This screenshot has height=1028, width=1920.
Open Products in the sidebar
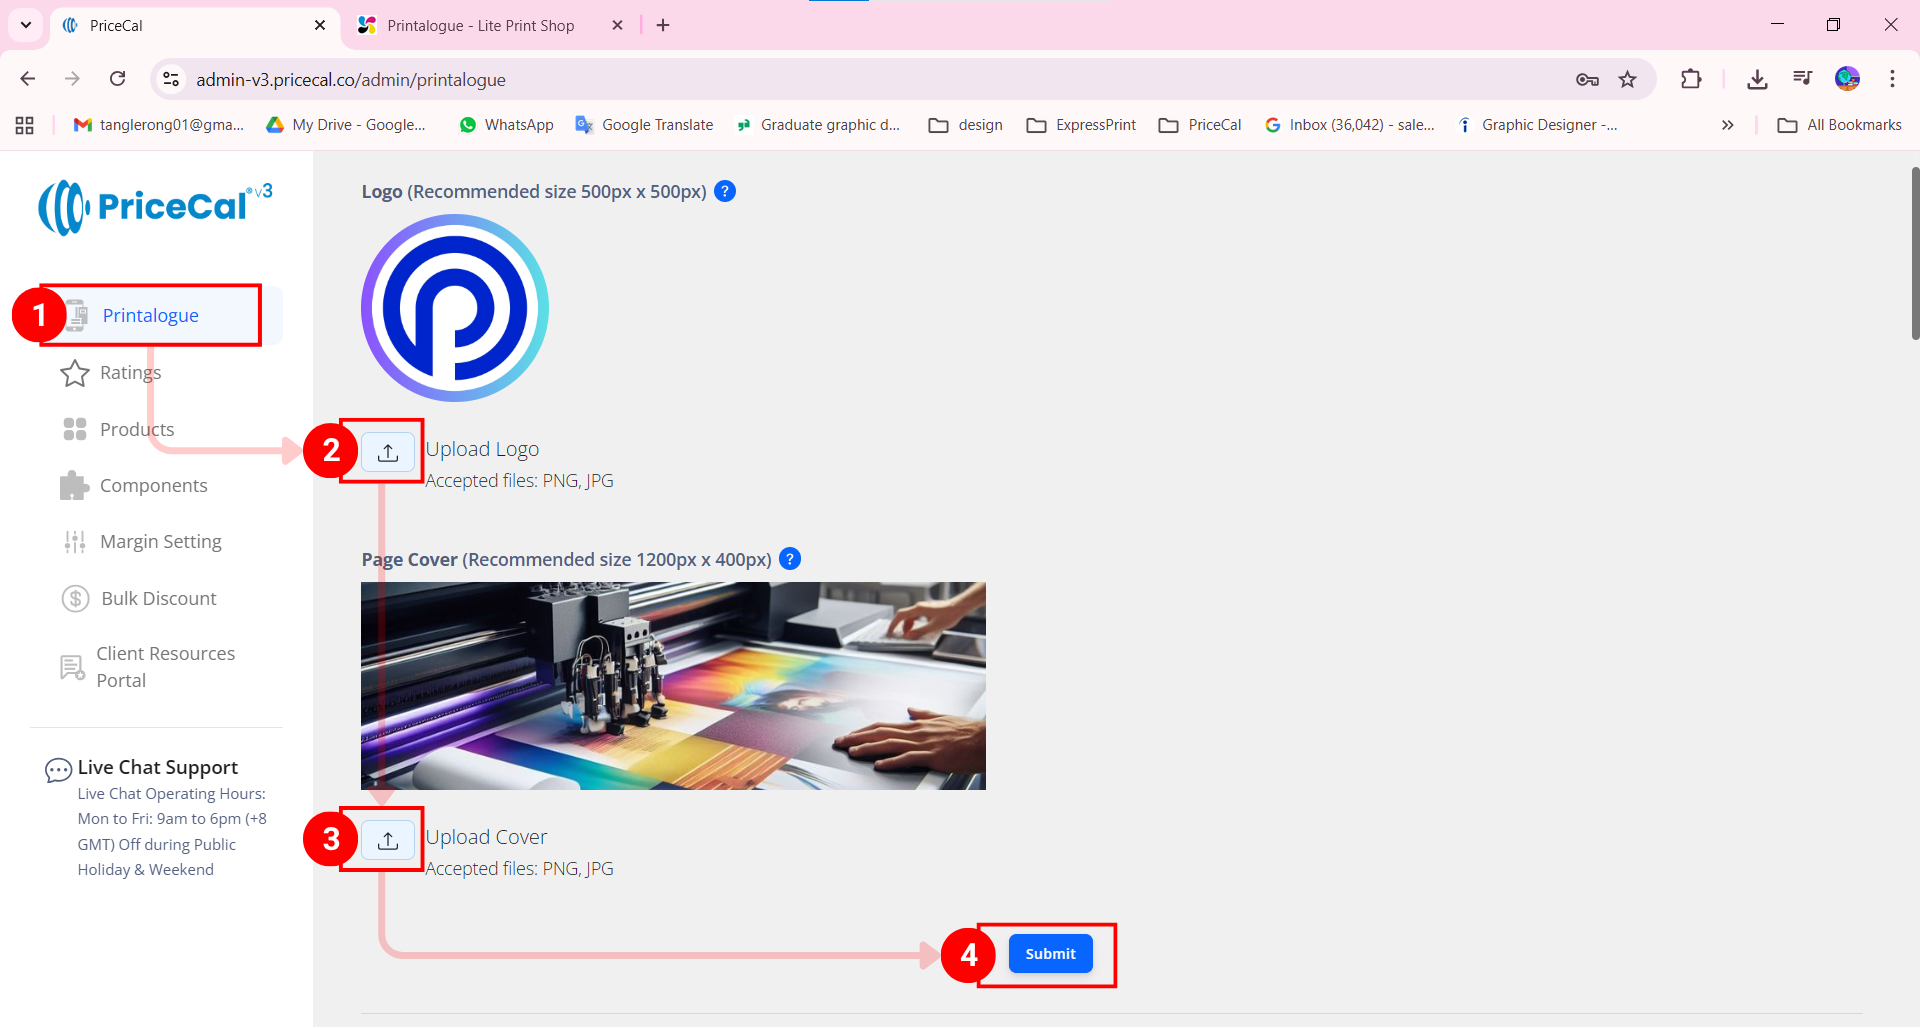tap(137, 429)
